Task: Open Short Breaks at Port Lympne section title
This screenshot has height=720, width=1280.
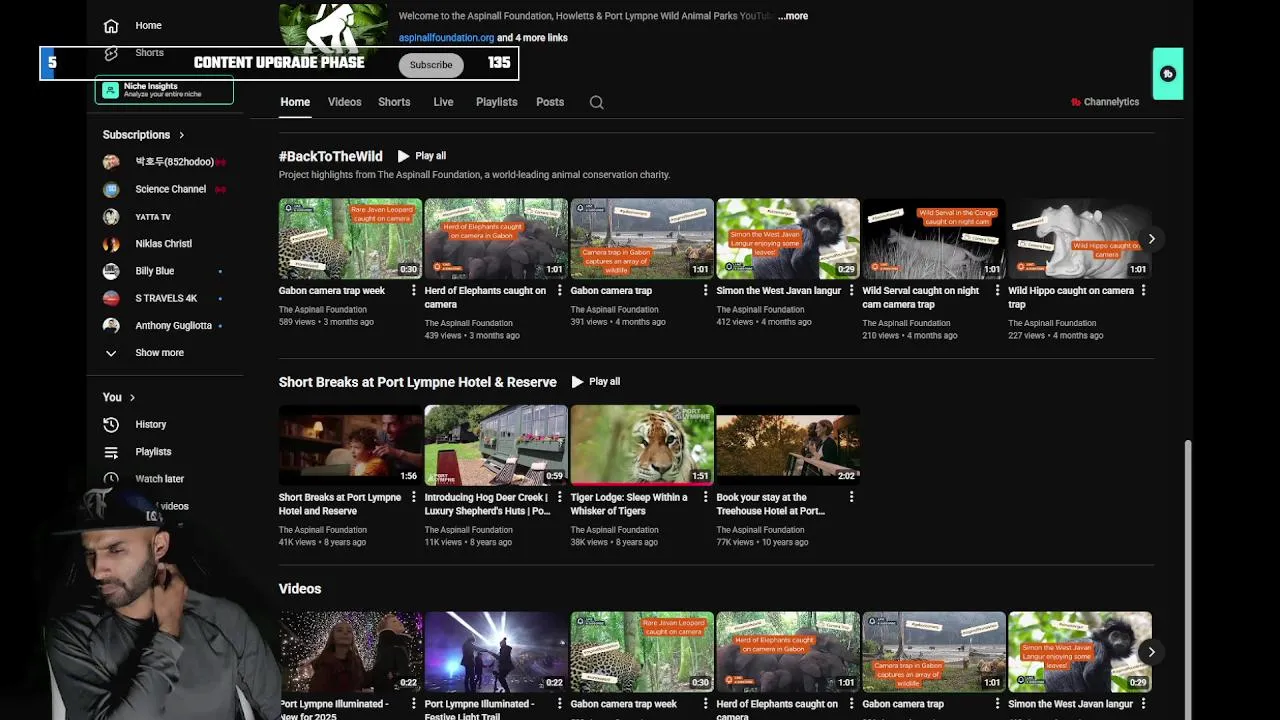Action: coord(417,382)
